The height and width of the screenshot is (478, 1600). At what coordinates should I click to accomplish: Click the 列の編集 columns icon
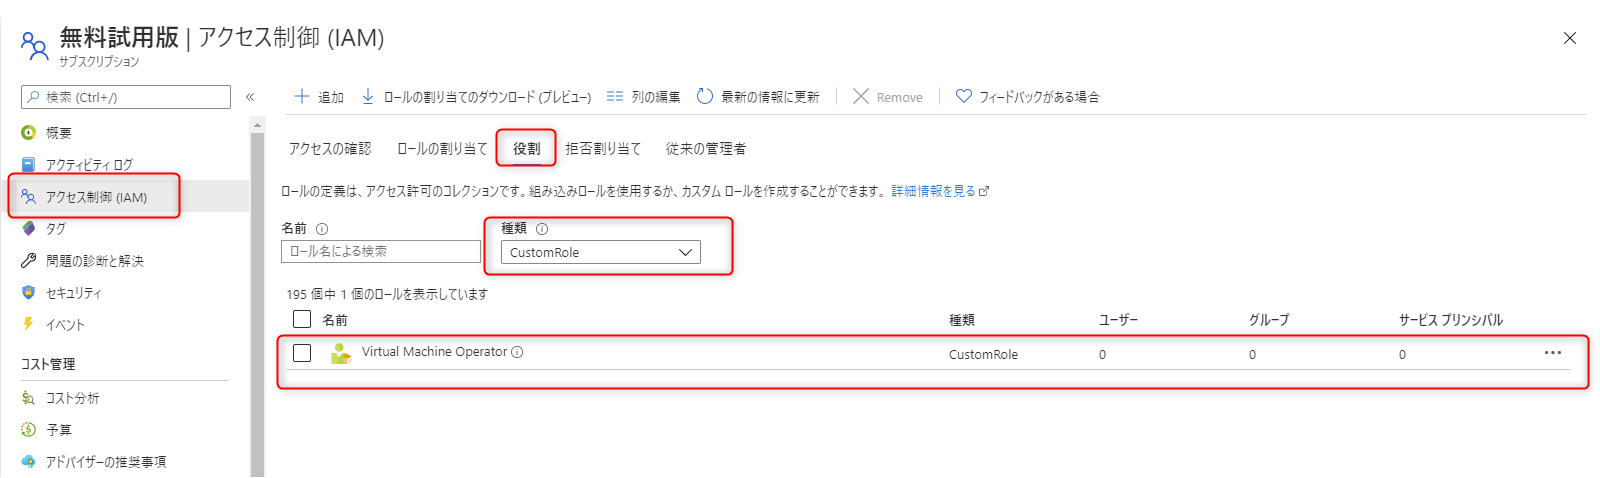(x=615, y=96)
